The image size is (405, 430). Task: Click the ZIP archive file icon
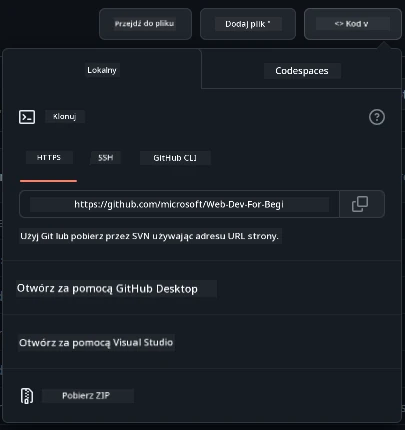pyautogui.click(x=27, y=396)
